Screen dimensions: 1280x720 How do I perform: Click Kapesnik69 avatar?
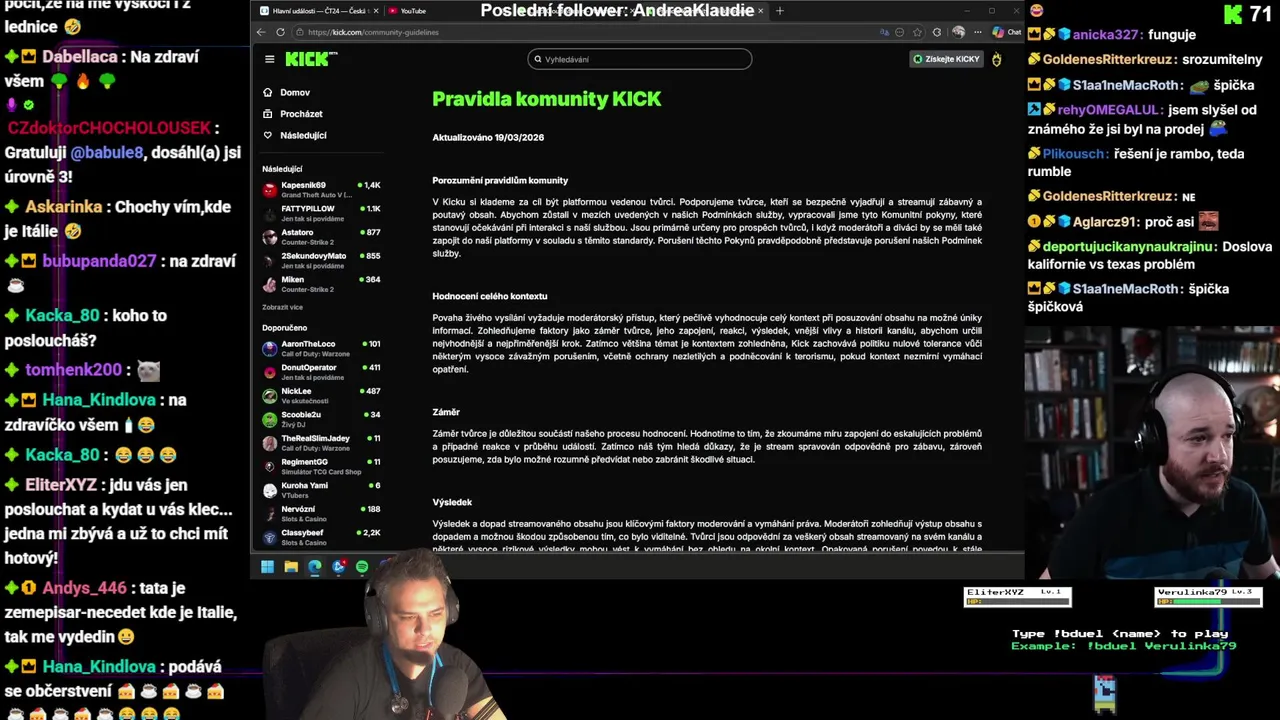coord(269,189)
